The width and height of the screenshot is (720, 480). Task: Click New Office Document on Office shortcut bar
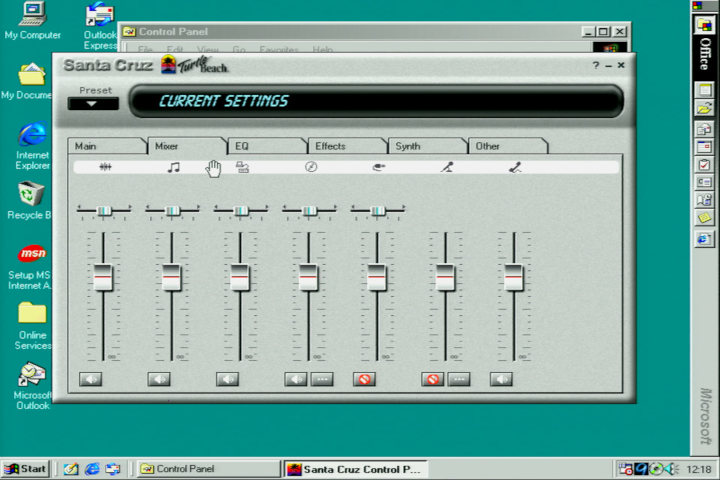pyautogui.click(x=705, y=89)
